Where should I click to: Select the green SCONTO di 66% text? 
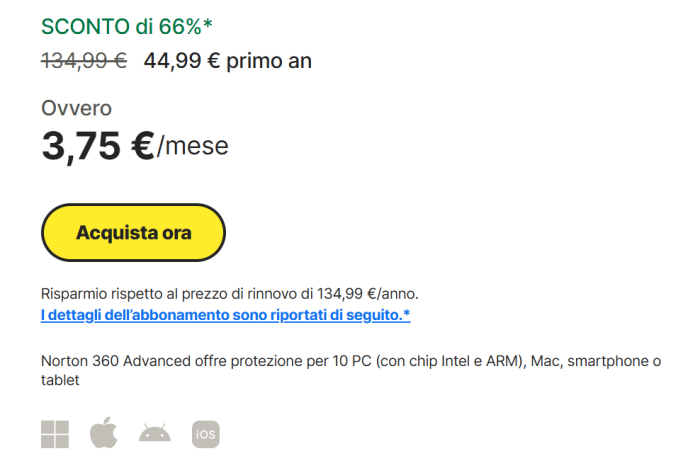tap(127, 27)
